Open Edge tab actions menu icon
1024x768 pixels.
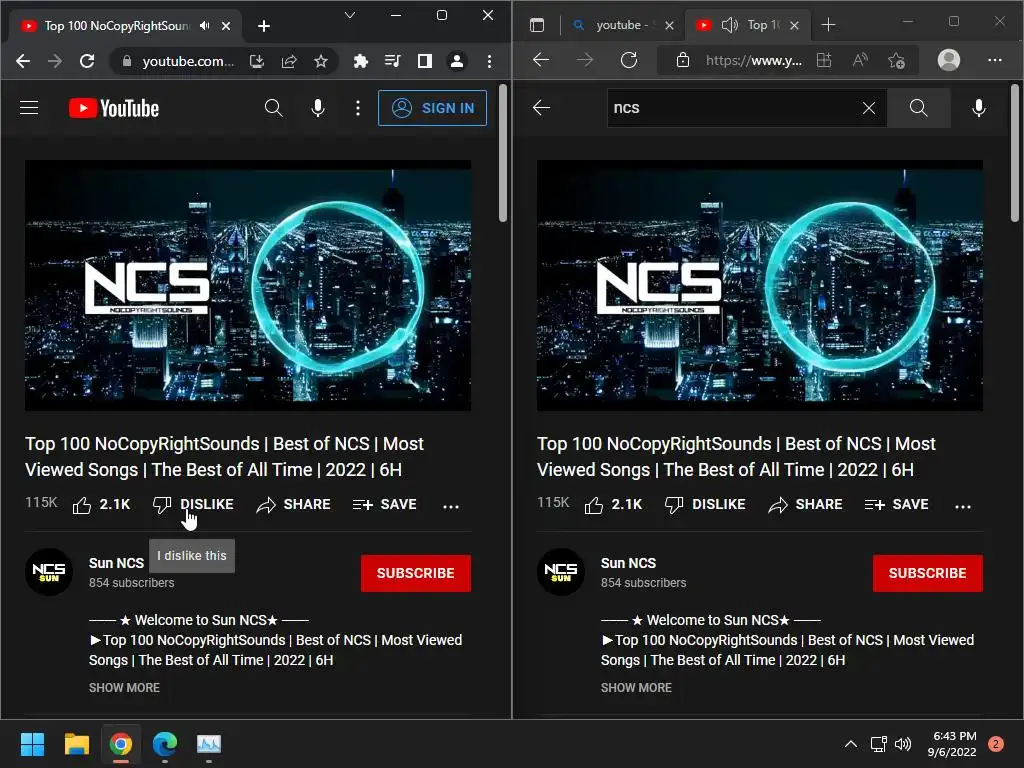click(537, 25)
